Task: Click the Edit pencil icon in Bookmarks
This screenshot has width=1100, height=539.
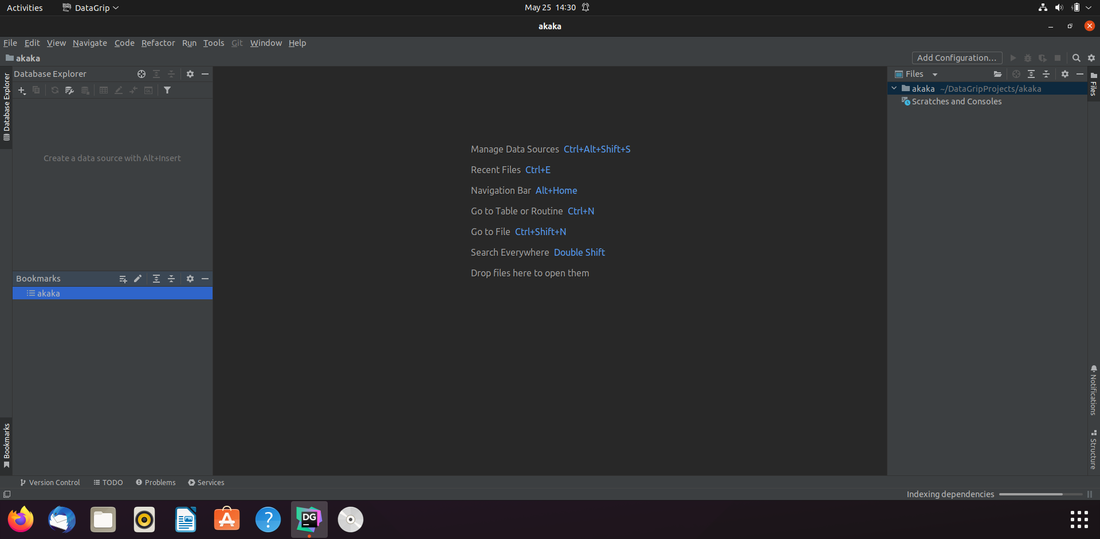Action: point(138,279)
